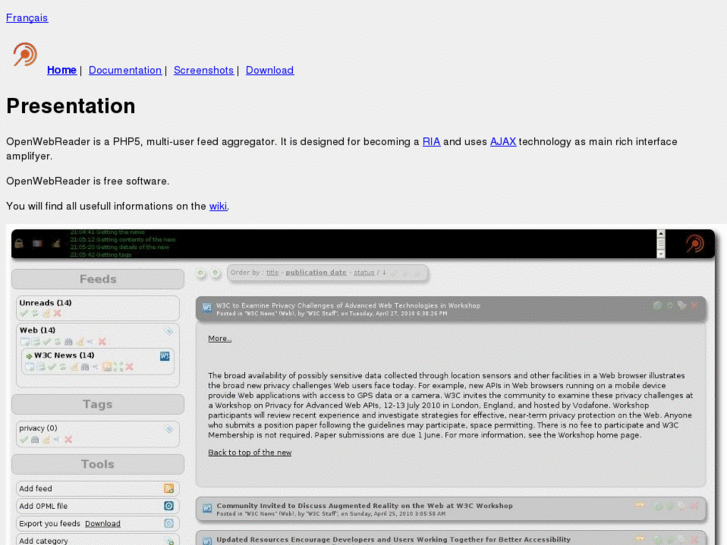Click the red X on the Privacy Challenges news header
Screen dimensions: 727x545
click(694, 305)
